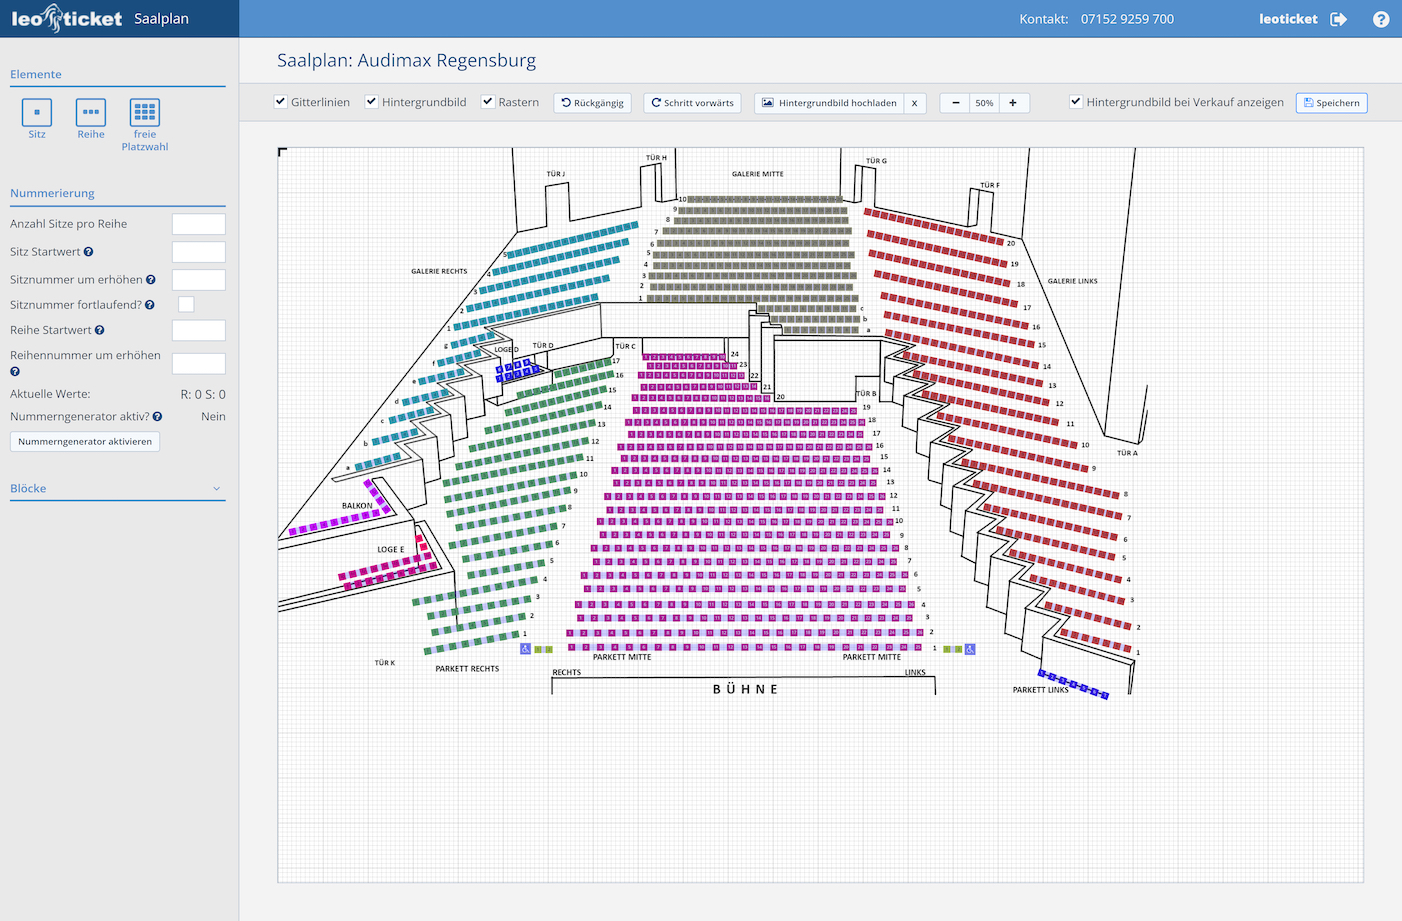
Task: Zoom out with the minus button
Action: pos(956,103)
